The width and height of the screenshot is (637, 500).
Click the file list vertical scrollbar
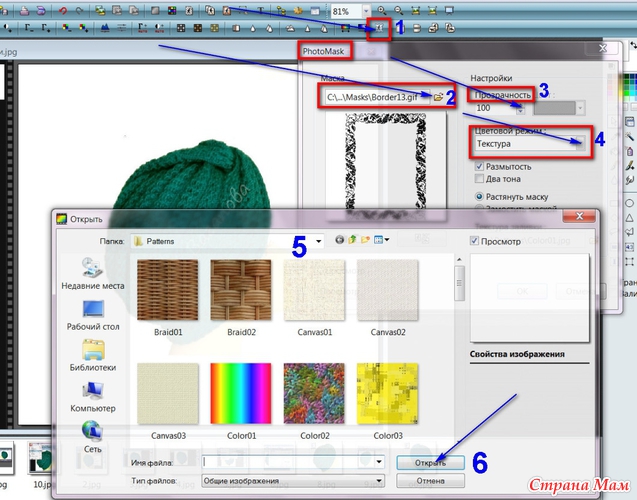(459, 283)
